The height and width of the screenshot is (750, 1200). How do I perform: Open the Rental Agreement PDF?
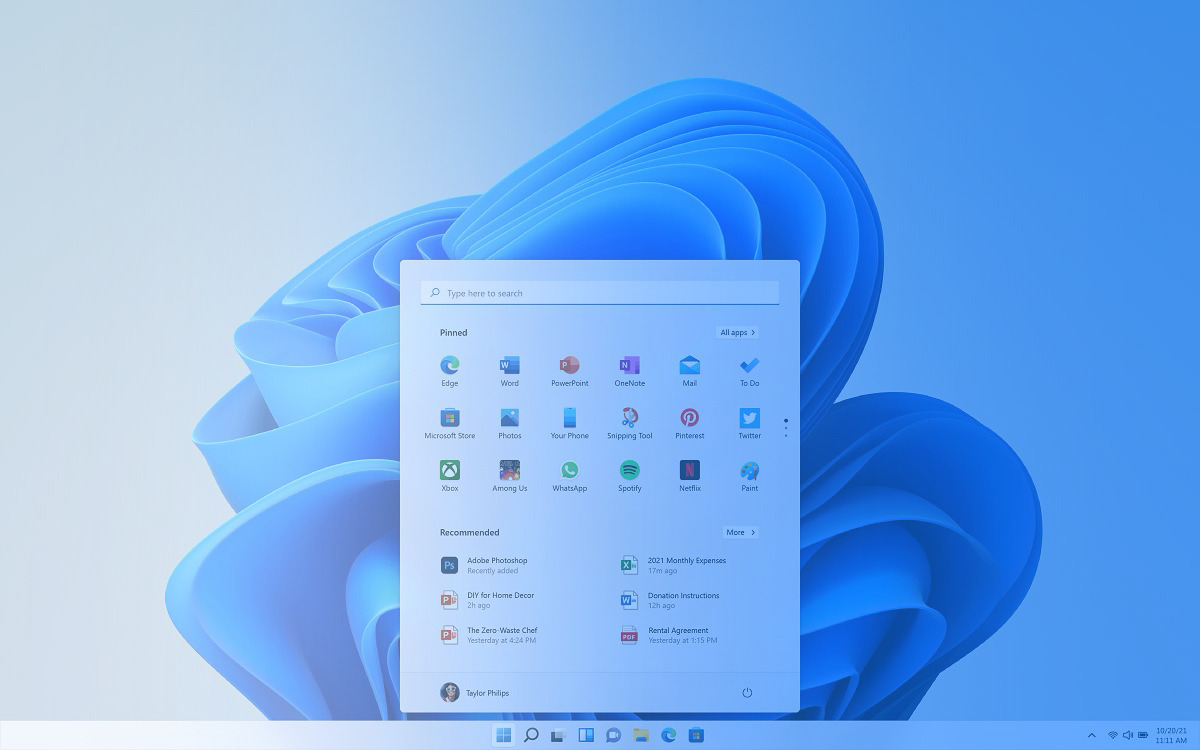[x=668, y=635]
